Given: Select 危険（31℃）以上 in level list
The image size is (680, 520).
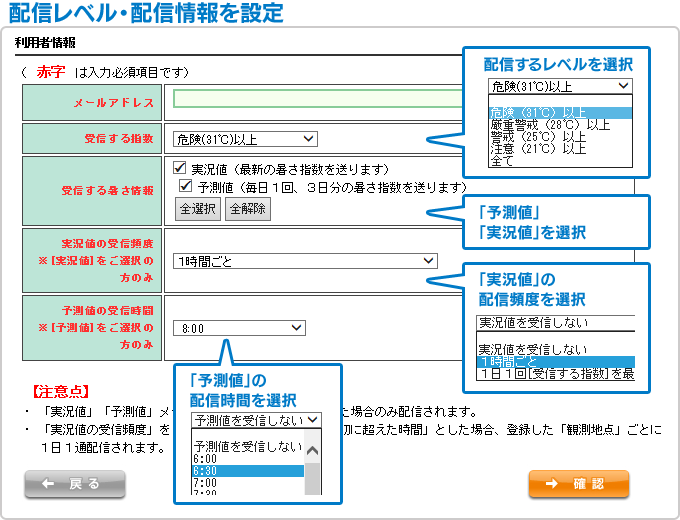Looking at the screenshot, I should pyautogui.click(x=560, y=113).
